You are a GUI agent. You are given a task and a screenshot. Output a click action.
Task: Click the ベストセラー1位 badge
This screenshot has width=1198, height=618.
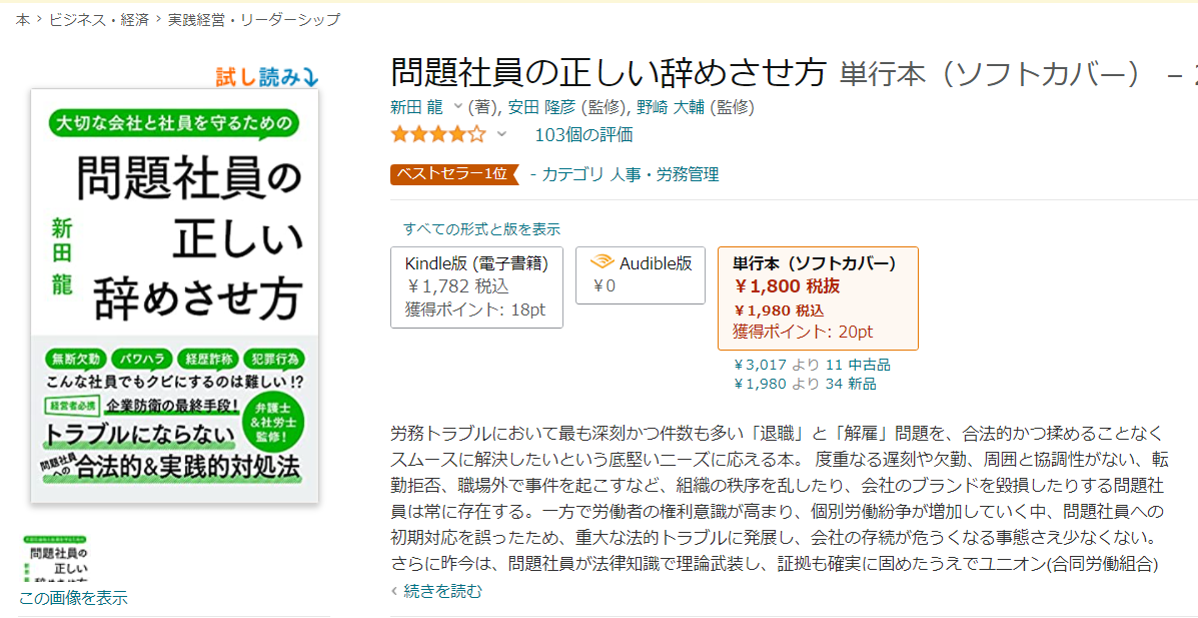[x=455, y=174]
